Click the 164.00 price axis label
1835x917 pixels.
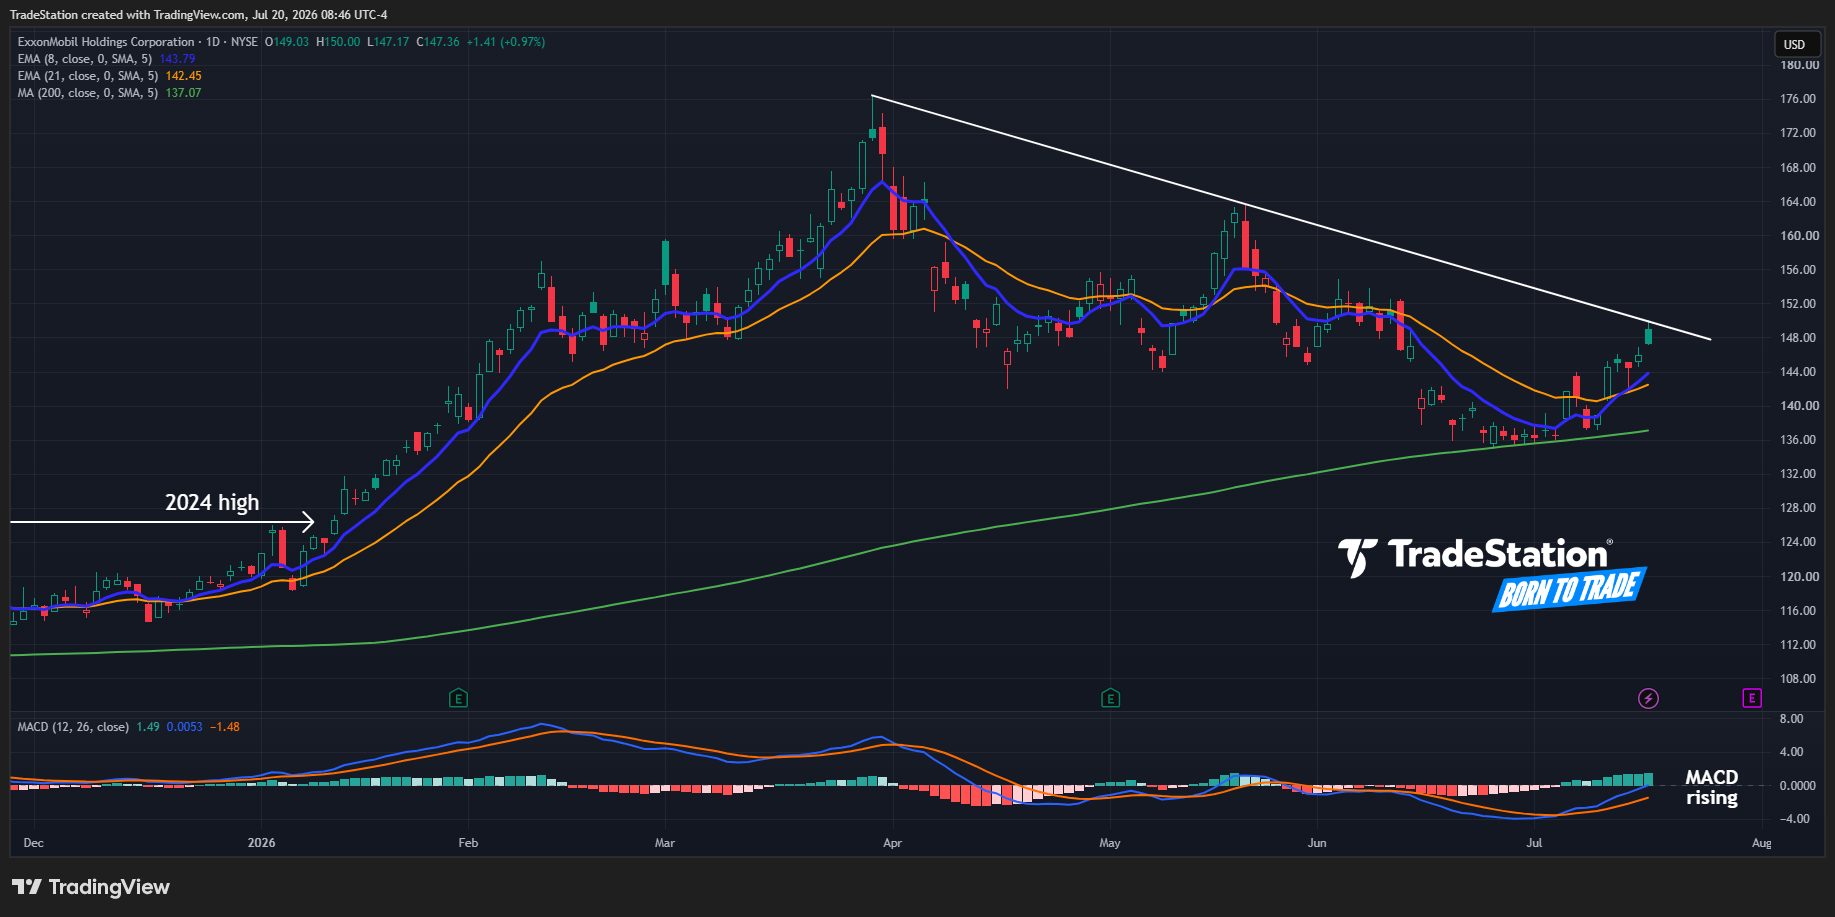[x=1800, y=202]
